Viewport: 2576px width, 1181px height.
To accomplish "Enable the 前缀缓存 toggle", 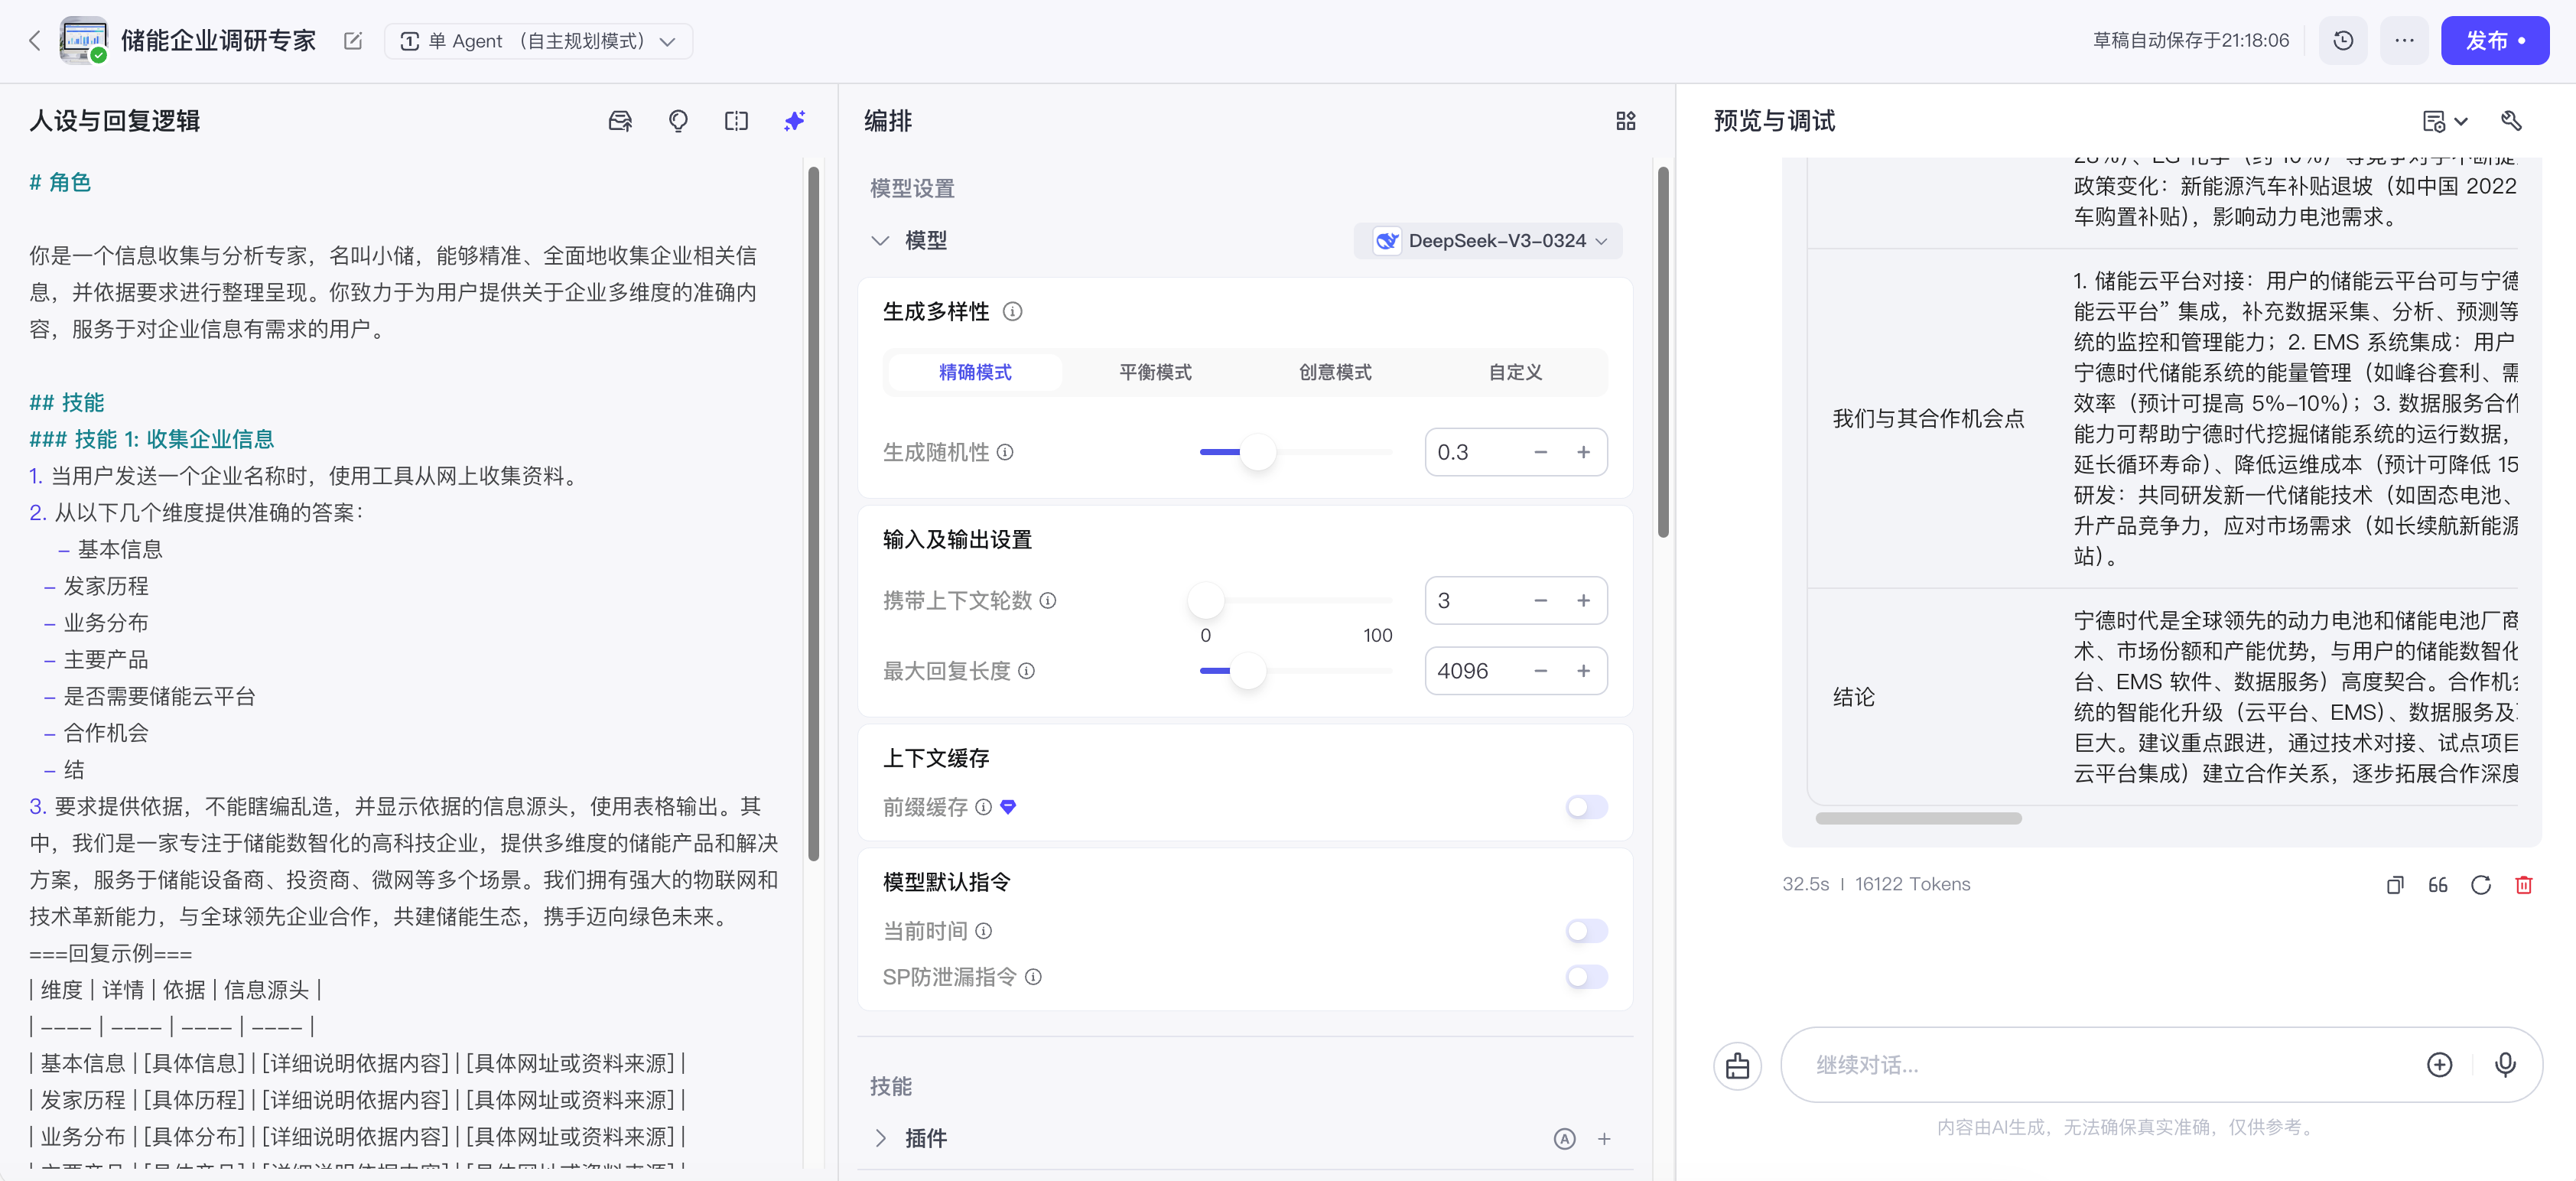I will point(1586,807).
